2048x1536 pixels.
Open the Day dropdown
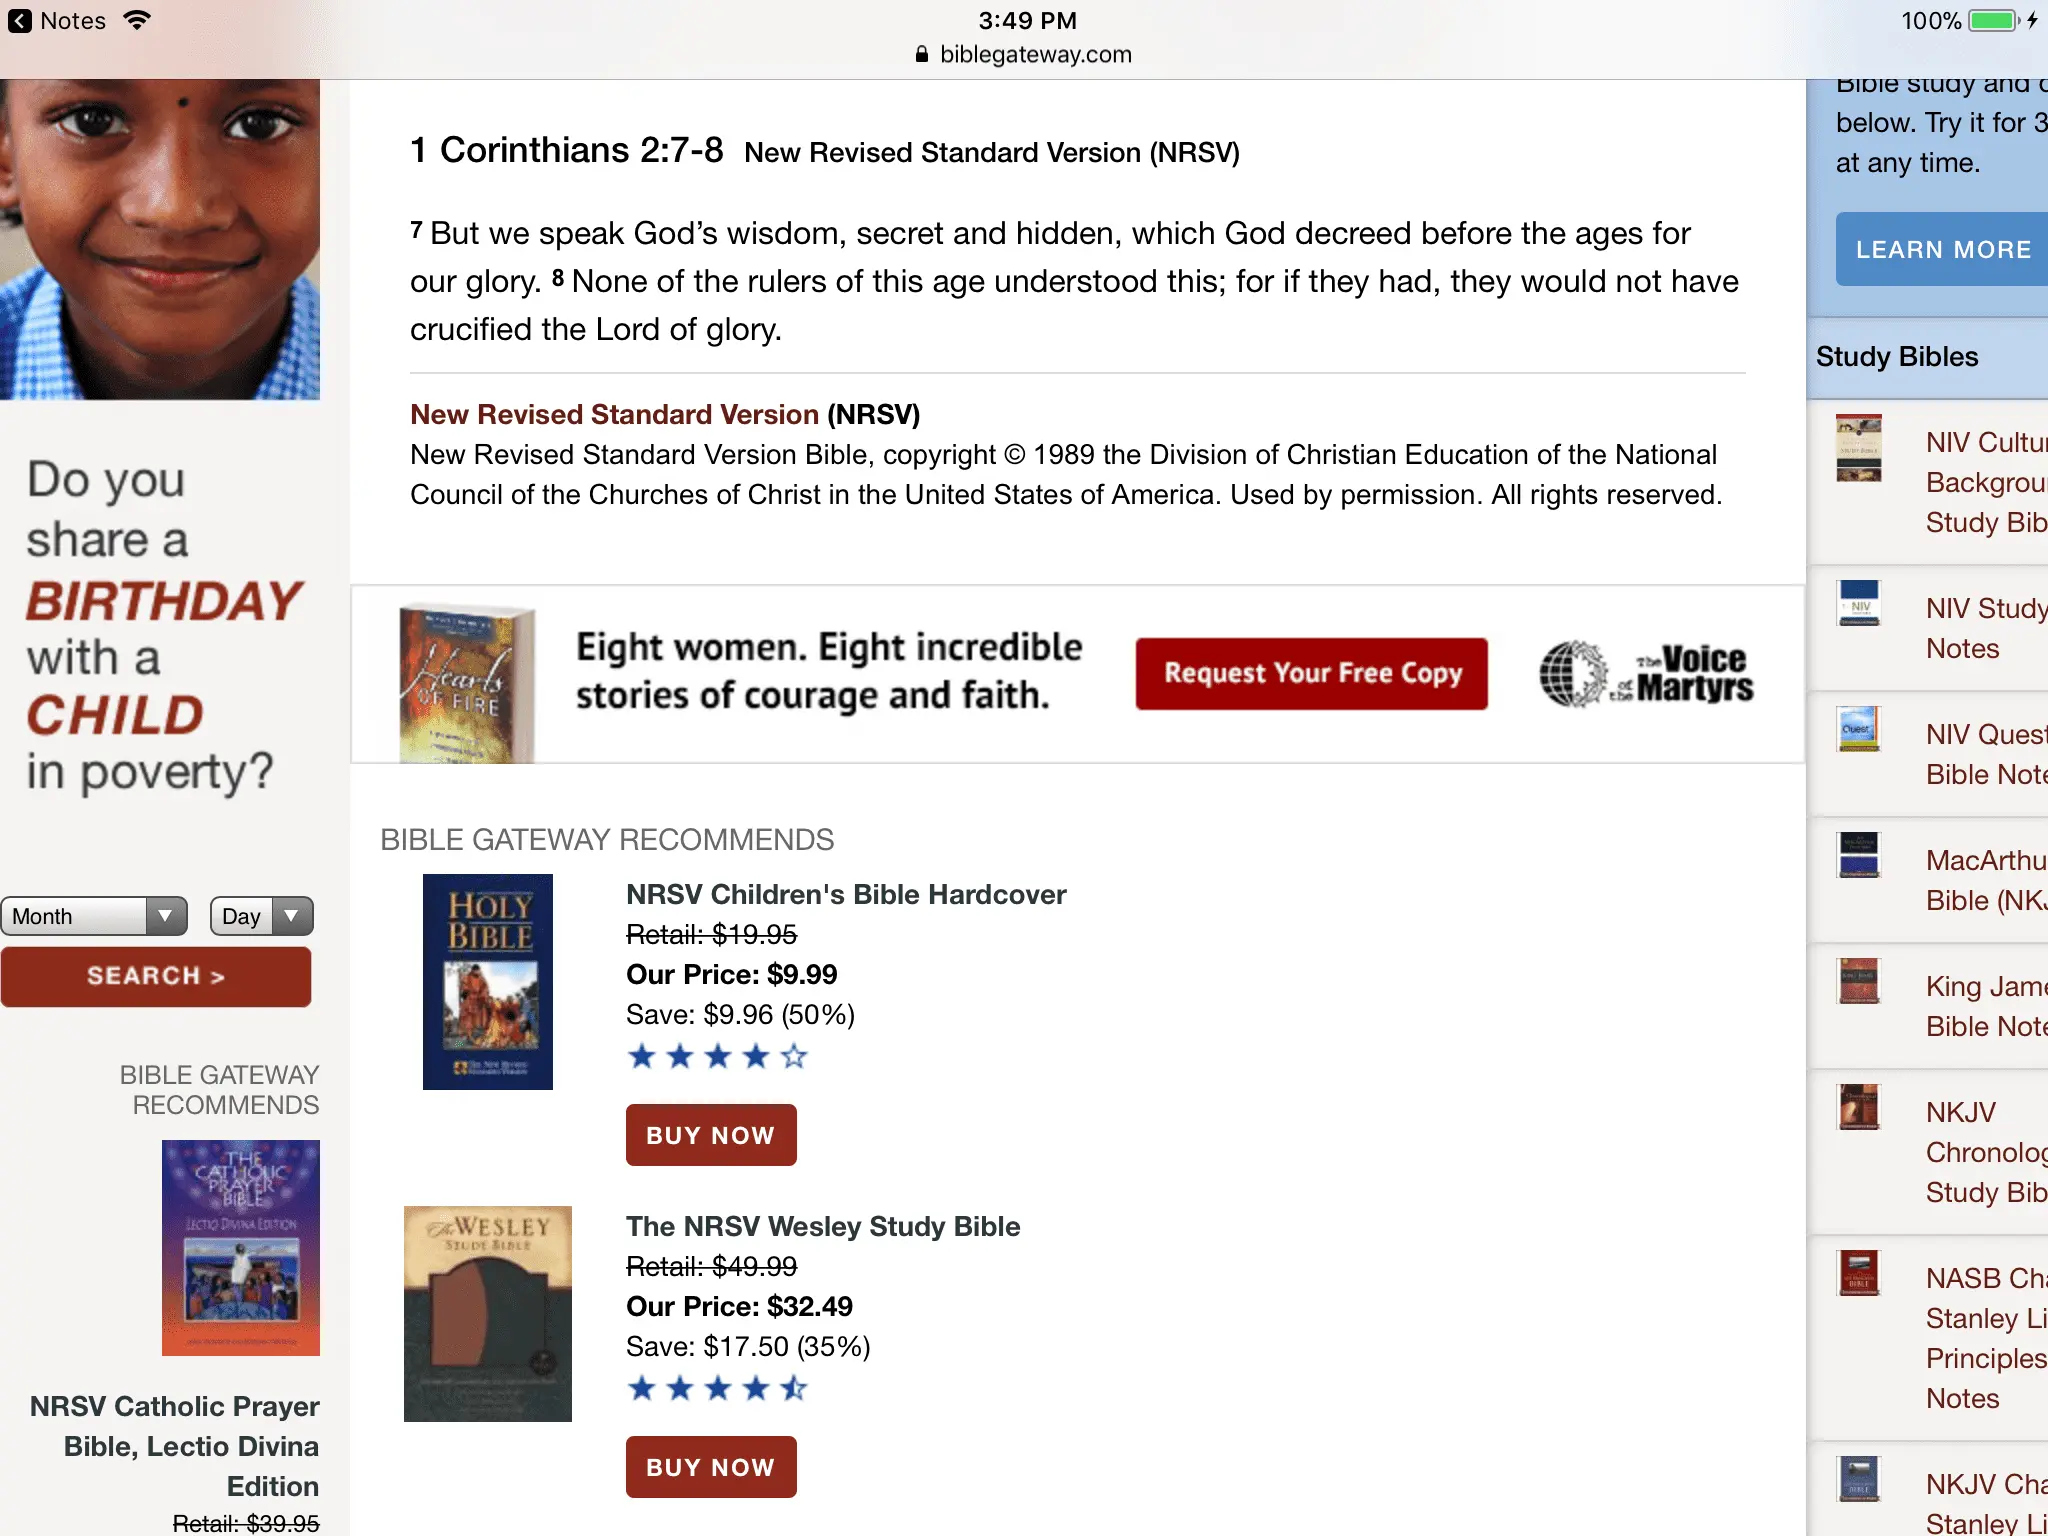(x=262, y=916)
